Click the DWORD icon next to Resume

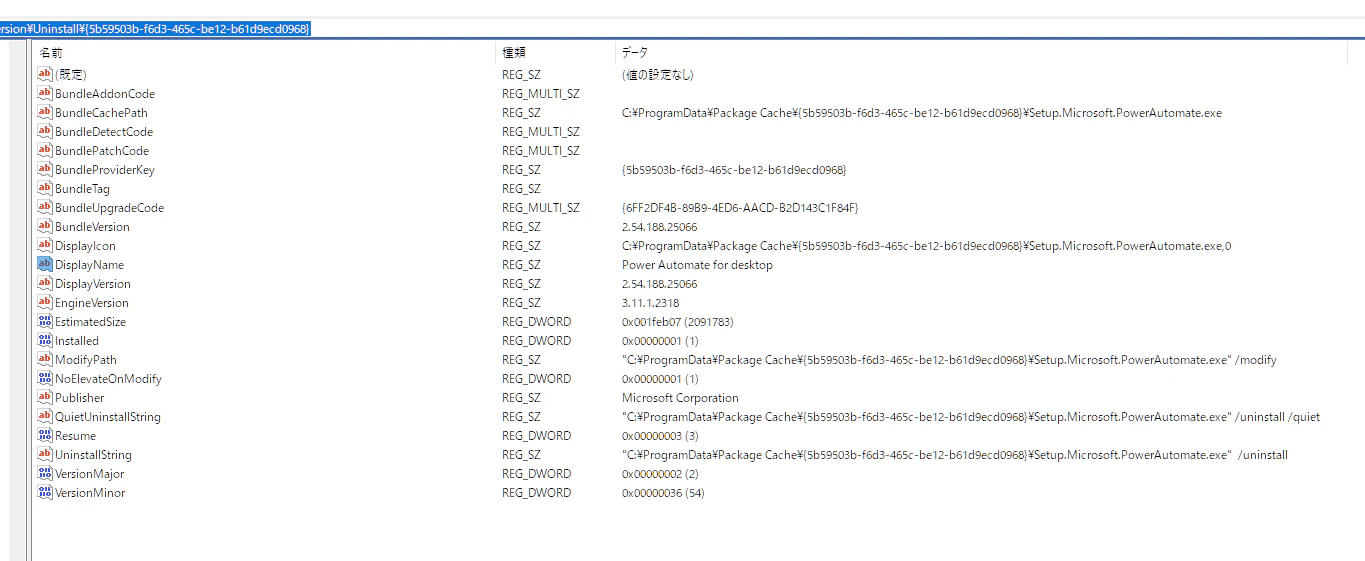click(x=44, y=435)
